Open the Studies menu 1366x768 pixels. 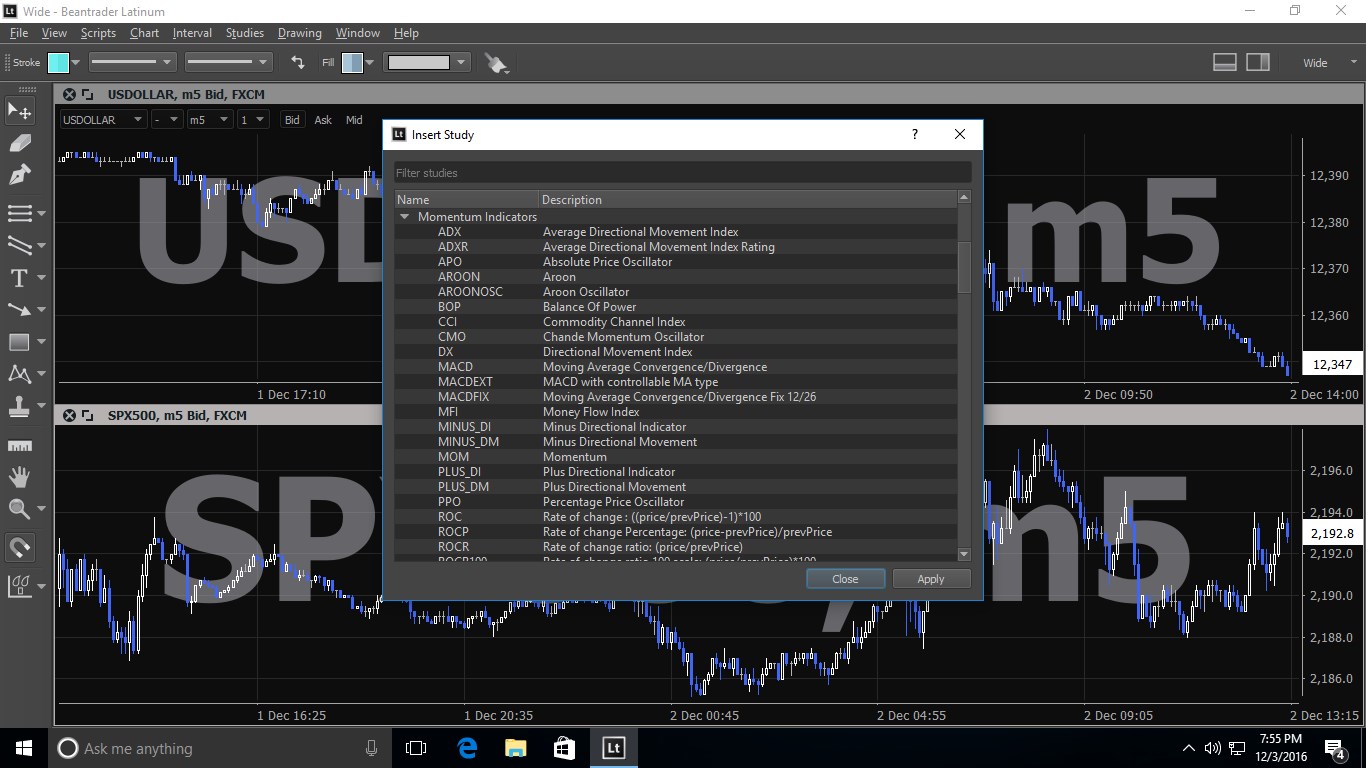coord(245,33)
